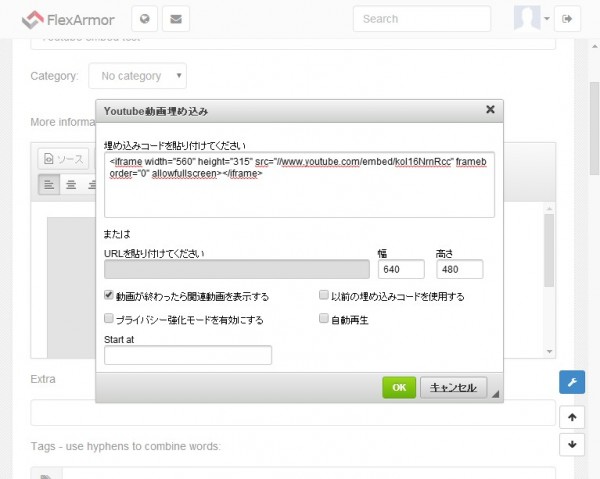Image resolution: width=600 pixels, height=479 pixels.
Task: Click the キャンセル cancel button
Action: (455, 387)
